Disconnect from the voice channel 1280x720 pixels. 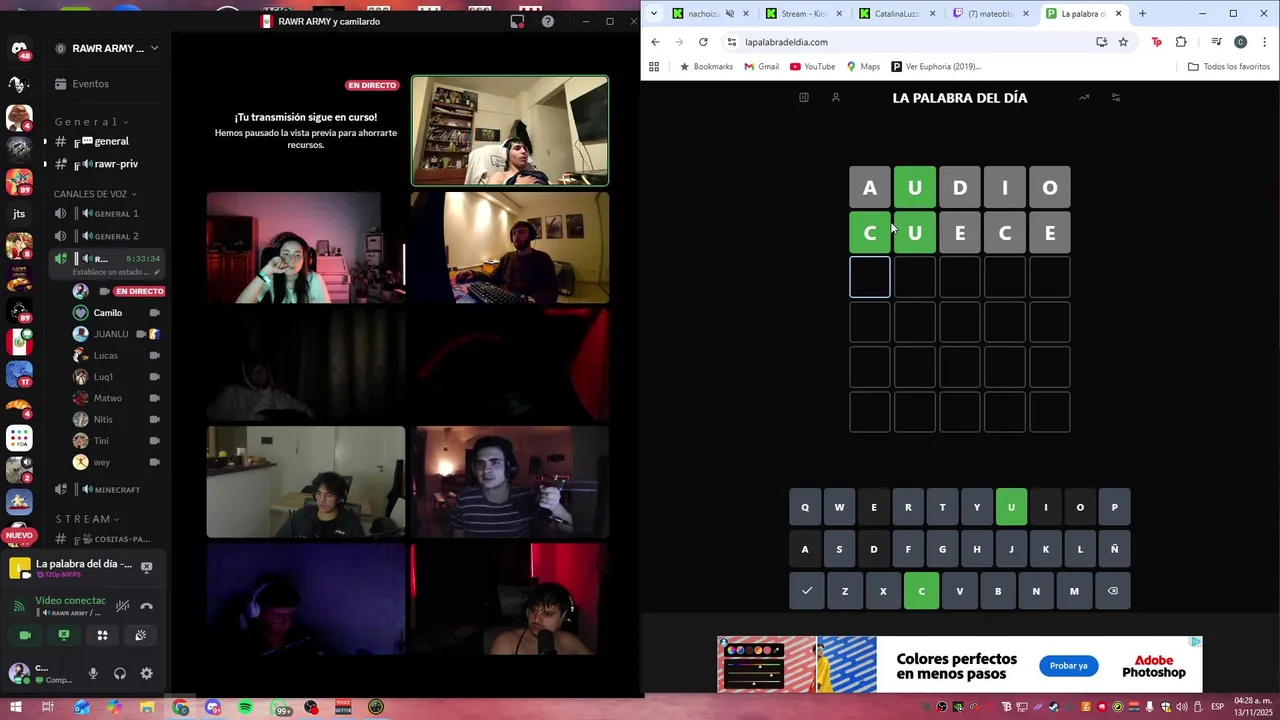point(146,606)
